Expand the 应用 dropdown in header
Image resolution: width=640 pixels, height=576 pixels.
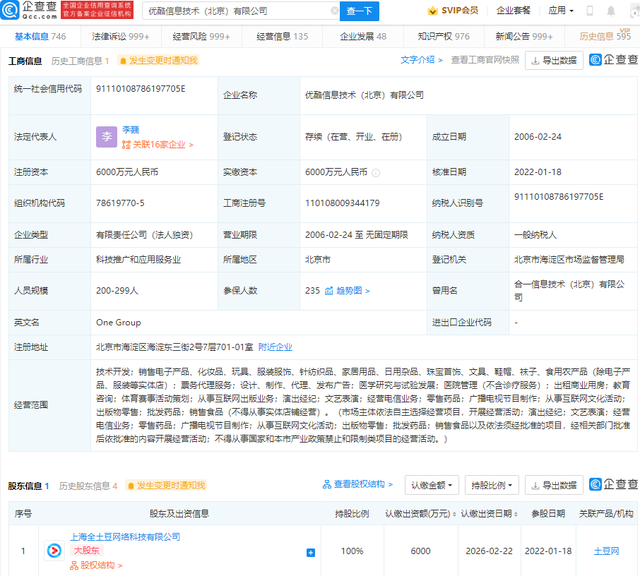pos(560,11)
